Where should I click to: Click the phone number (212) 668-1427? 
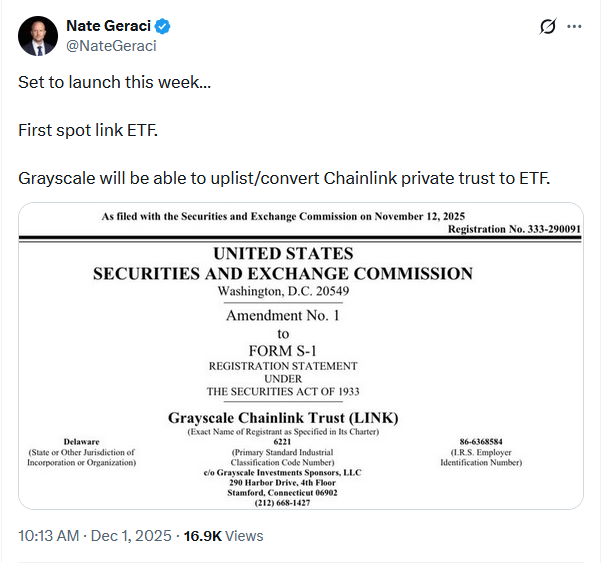[x=283, y=503]
